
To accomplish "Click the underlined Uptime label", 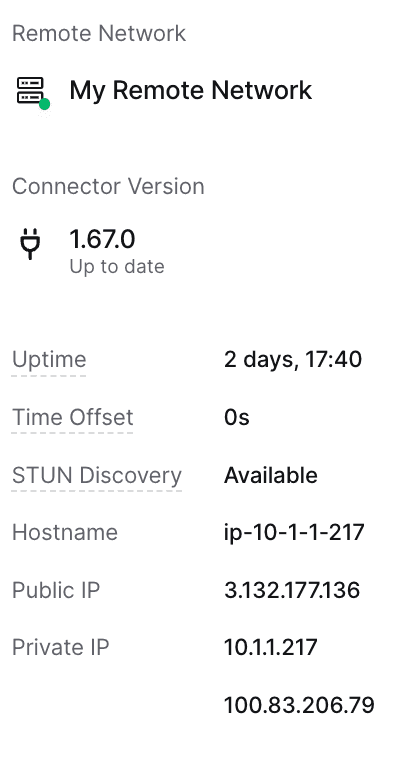I will pos(49,360).
